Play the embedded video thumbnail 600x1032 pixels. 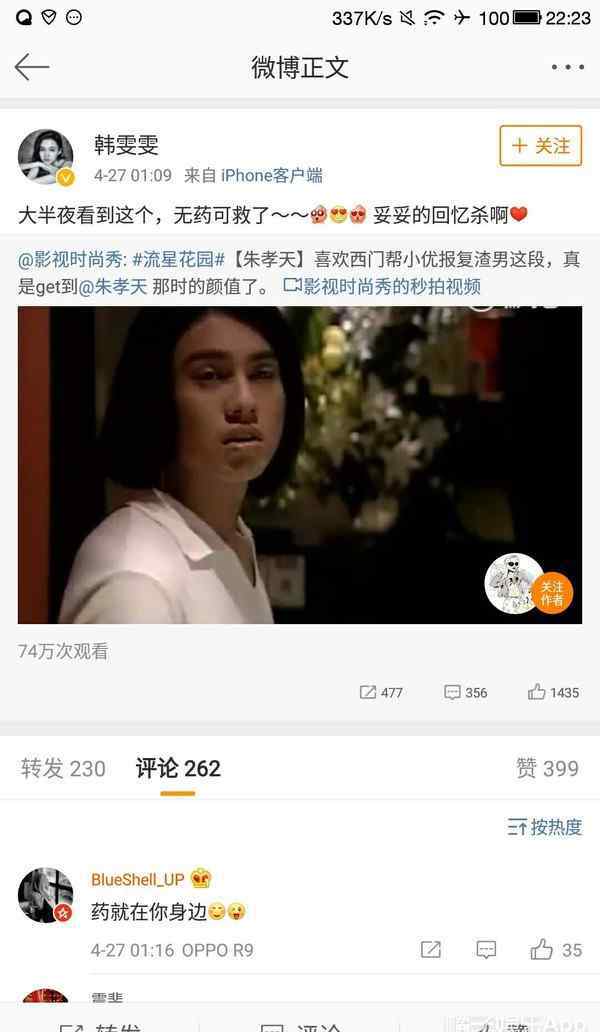coord(300,465)
